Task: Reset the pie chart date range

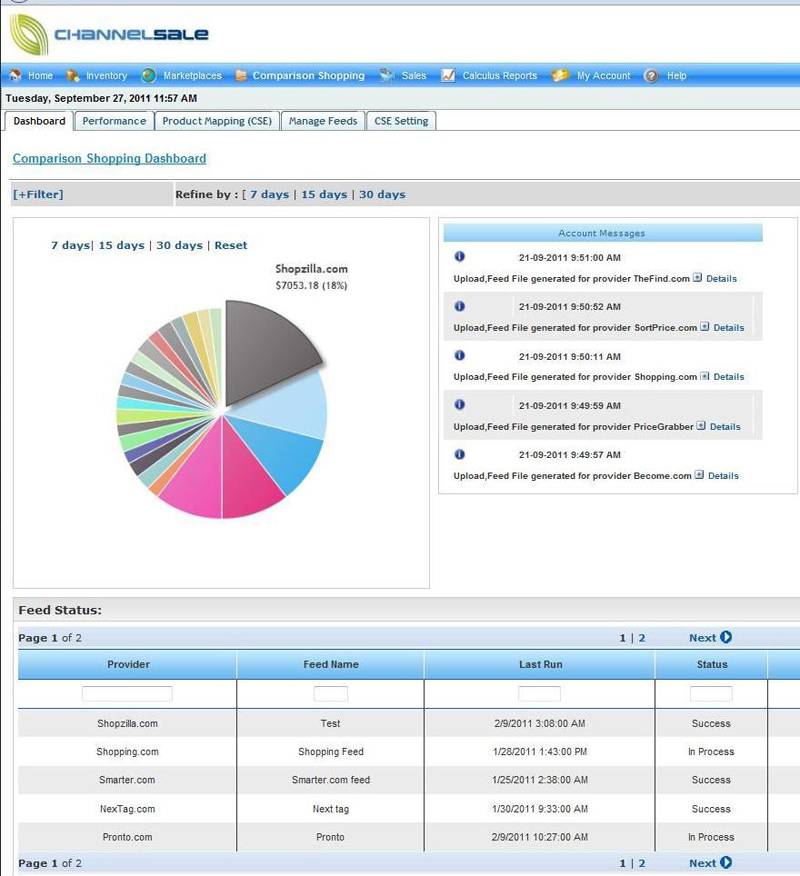Action: [230, 243]
